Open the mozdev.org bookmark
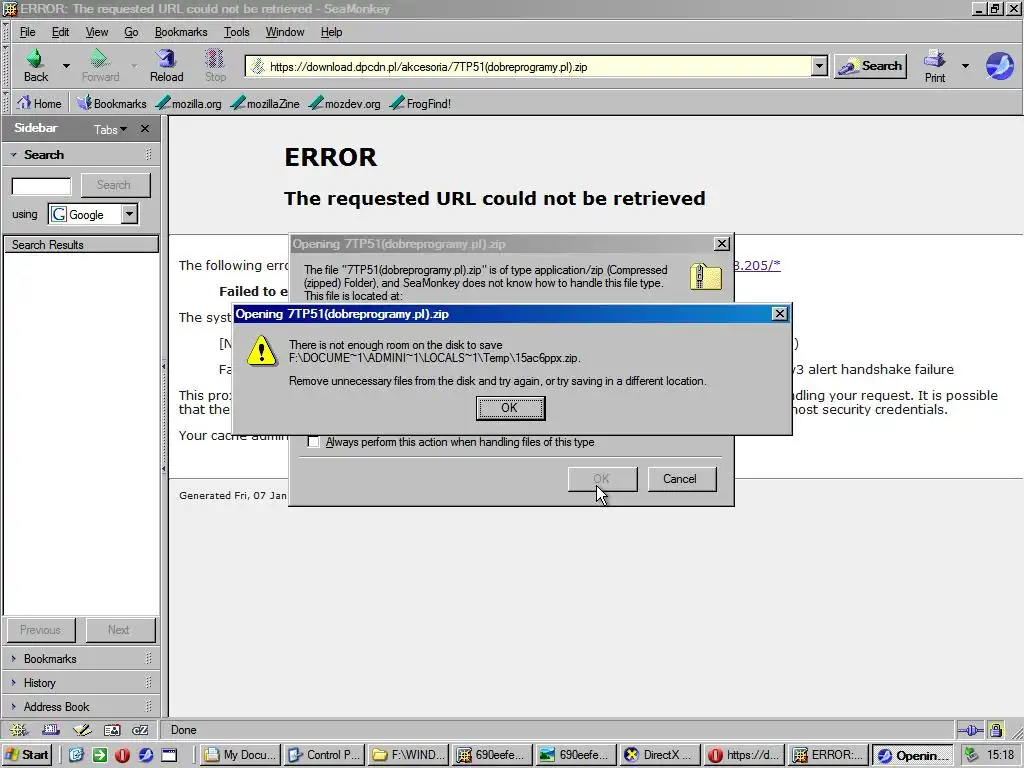The width and height of the screenshot is (1024, 768). 345,103
